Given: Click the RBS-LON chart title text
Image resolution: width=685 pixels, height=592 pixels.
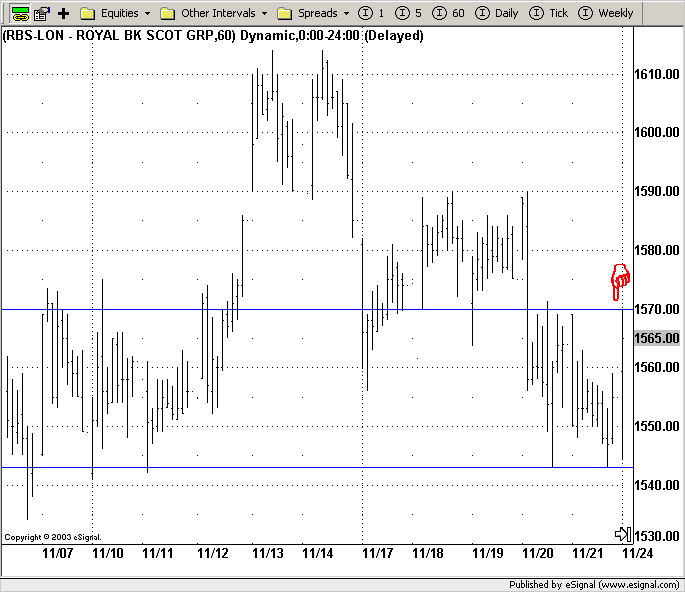Looking at the screenshot, I should (213, 35).
